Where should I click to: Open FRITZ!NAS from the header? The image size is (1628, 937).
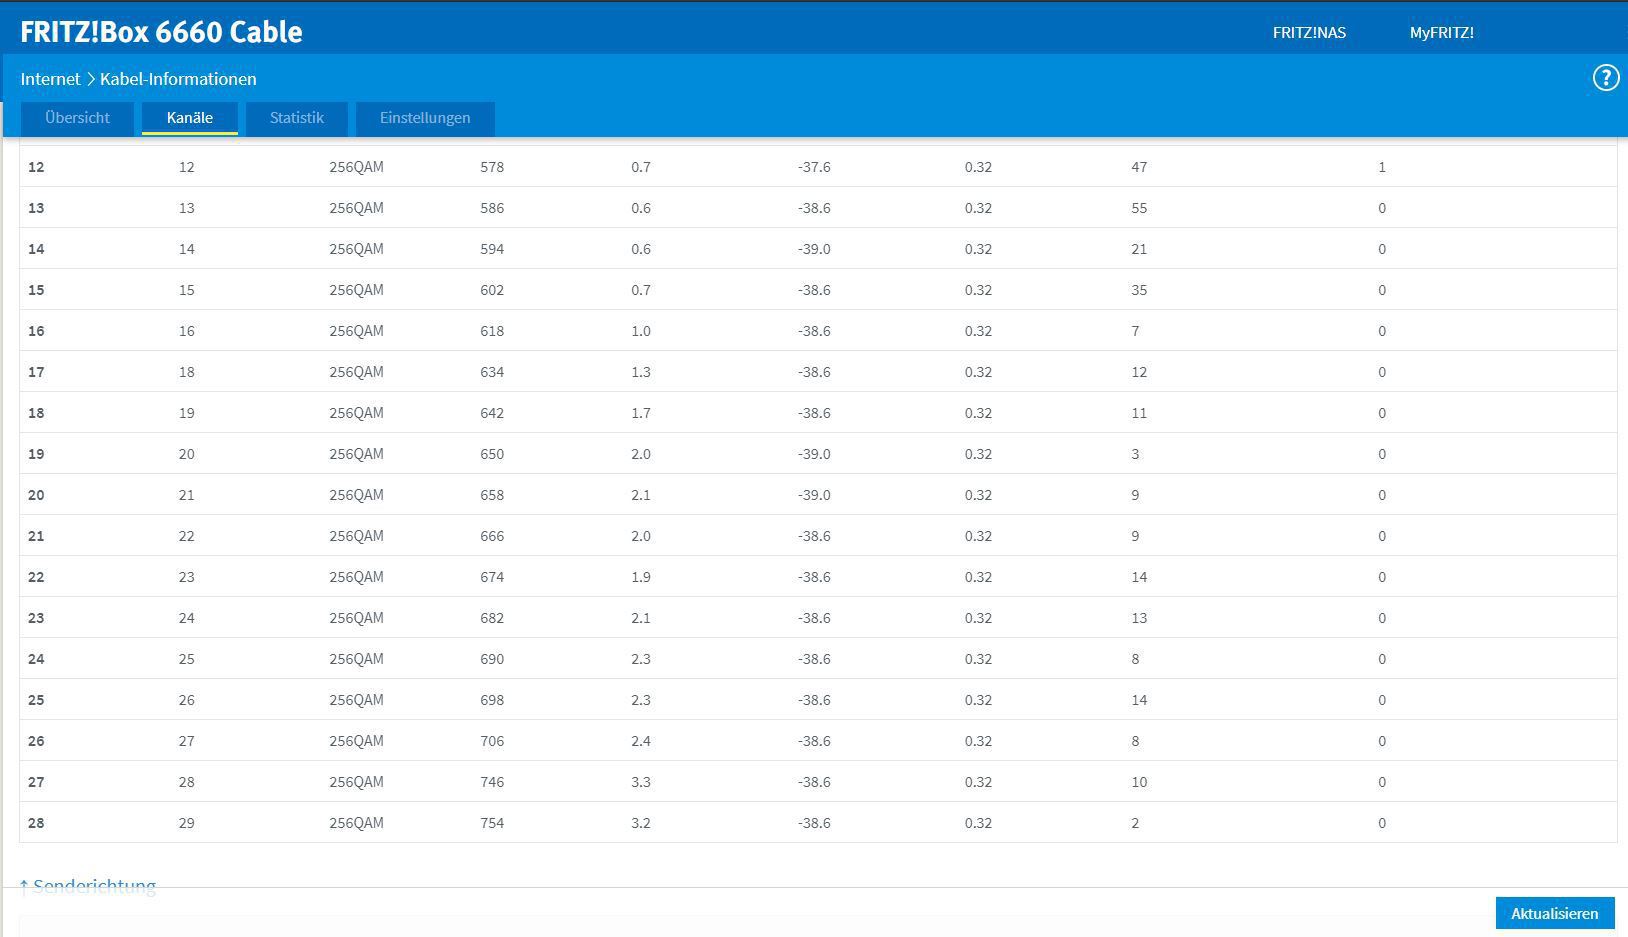click(1308, 33)
